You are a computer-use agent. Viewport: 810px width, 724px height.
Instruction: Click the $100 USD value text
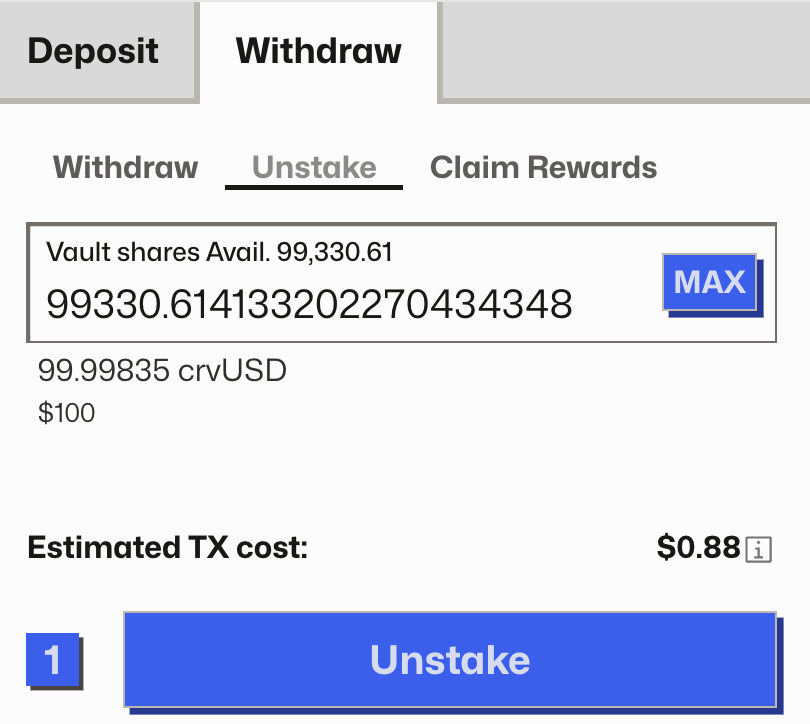[x=67, y=412]
